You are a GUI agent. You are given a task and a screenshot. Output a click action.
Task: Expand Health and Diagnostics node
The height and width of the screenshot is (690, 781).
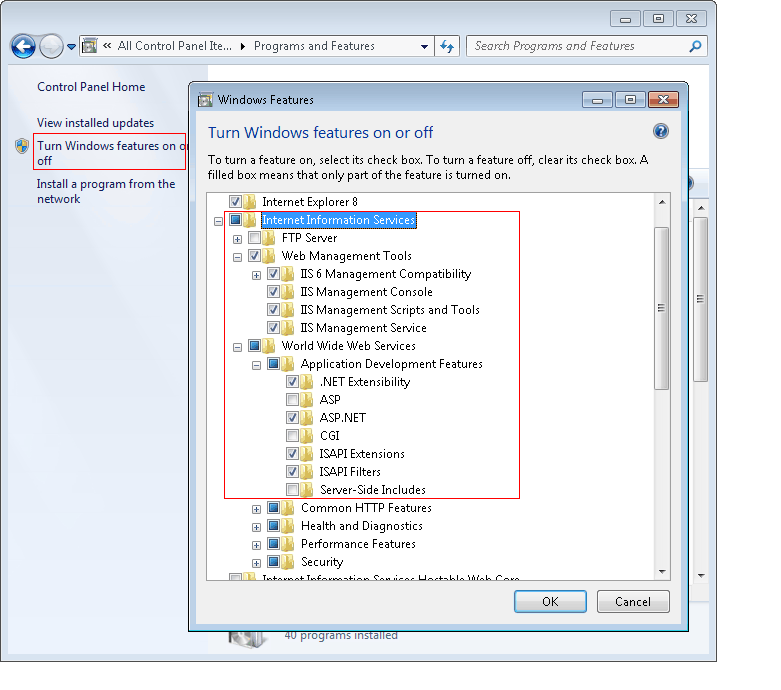(x=256, y=527)
